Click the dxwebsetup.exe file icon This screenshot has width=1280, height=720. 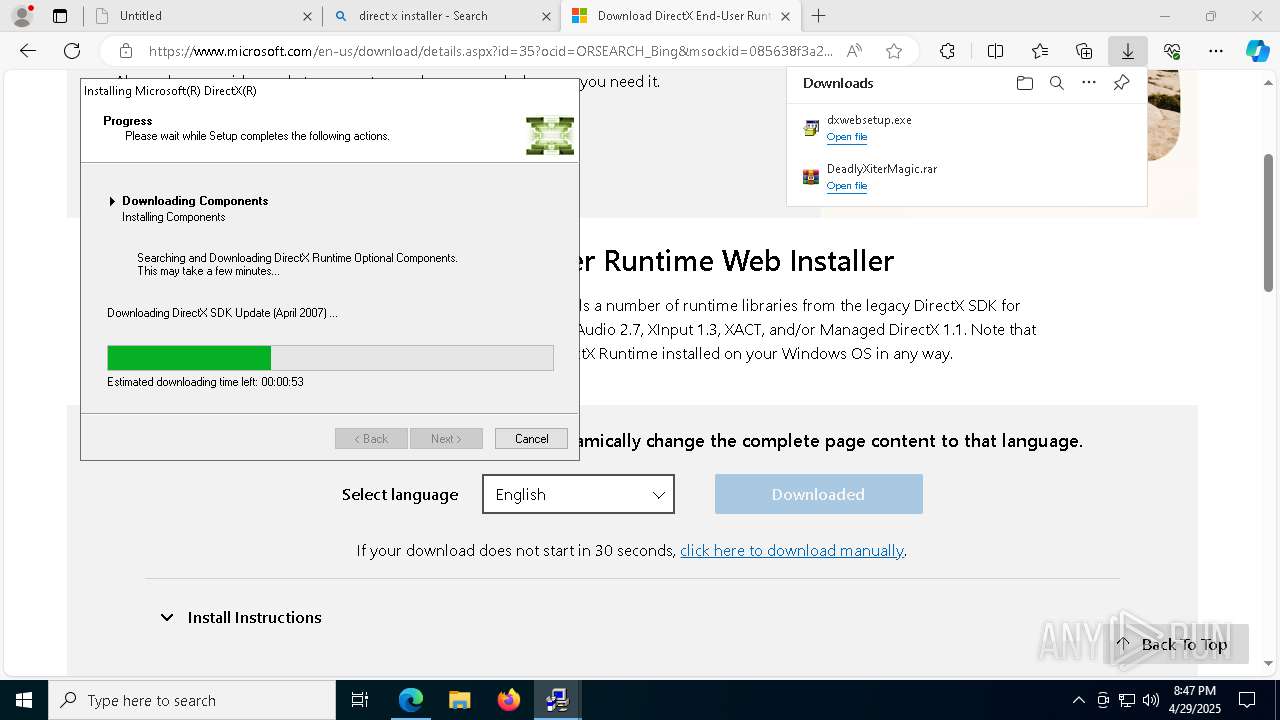[811, 128]
